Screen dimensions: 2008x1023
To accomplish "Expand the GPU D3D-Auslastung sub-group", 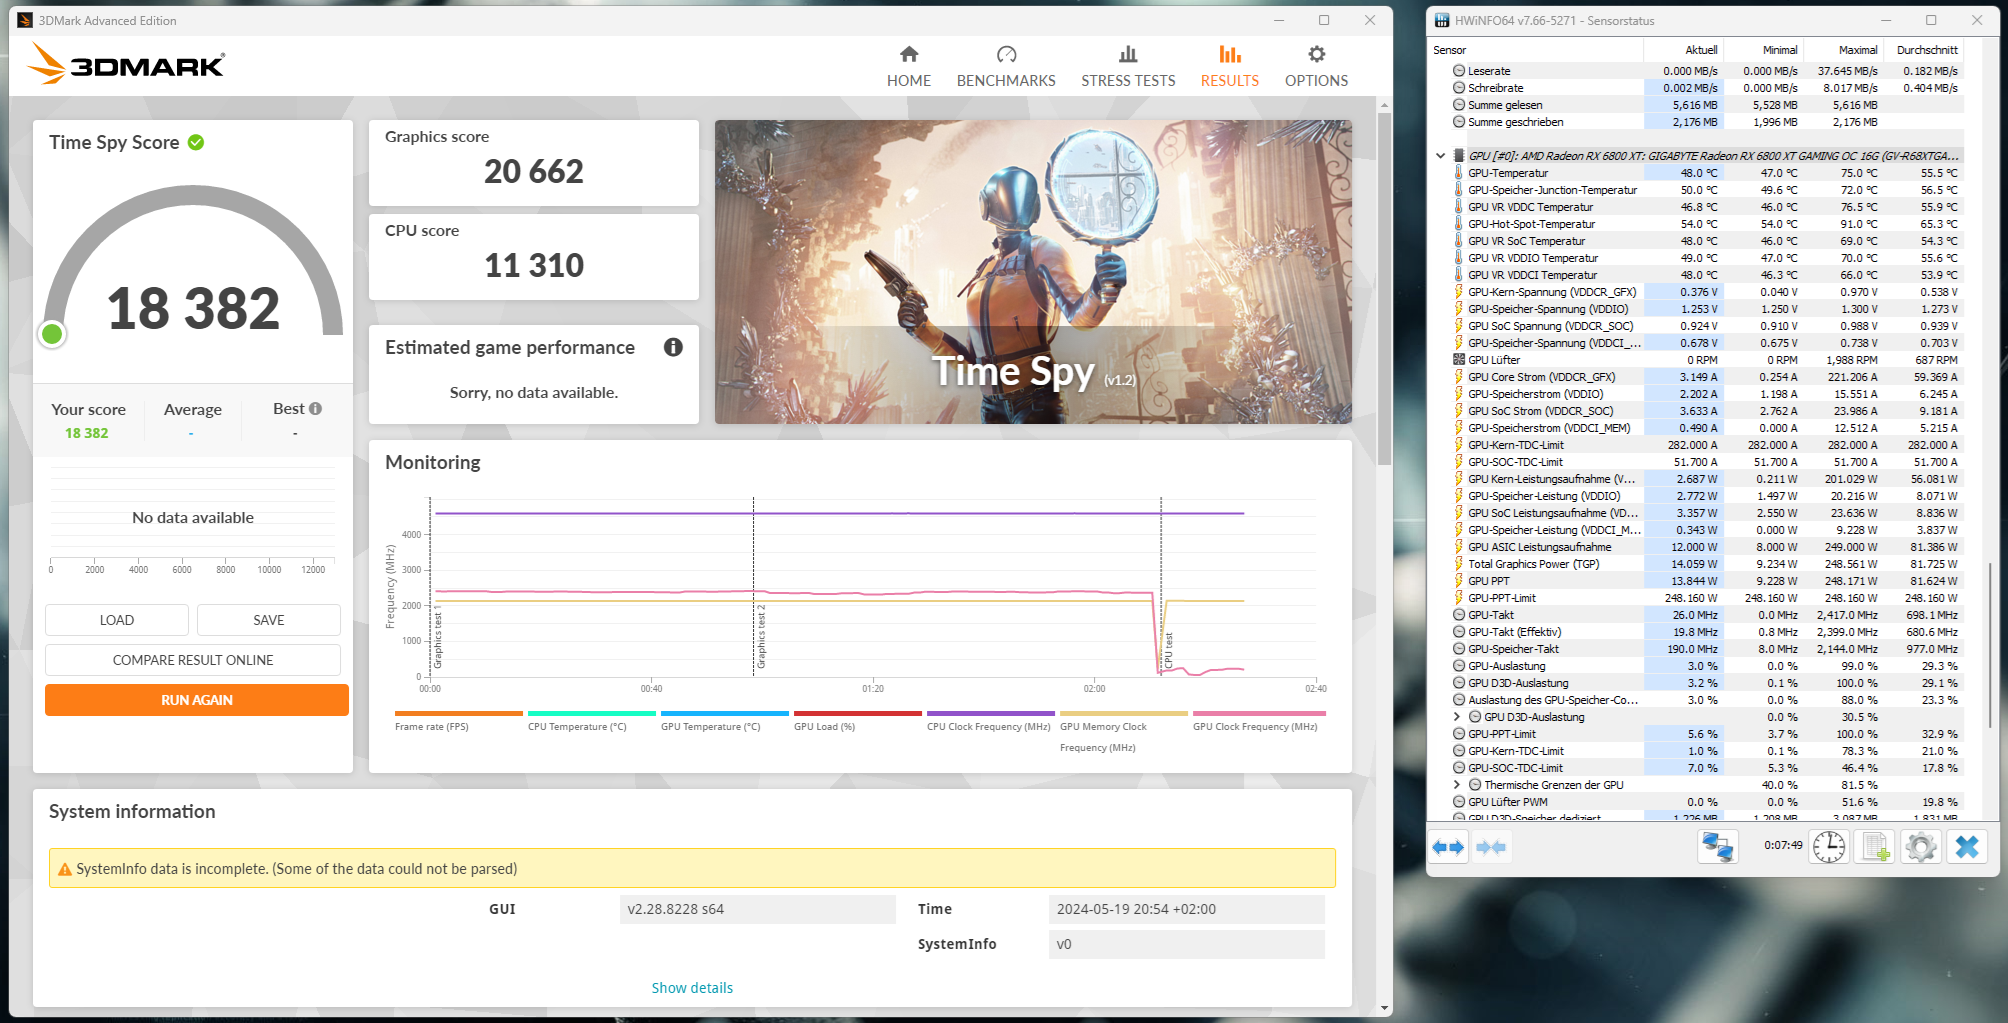I will pos(1457,717).
